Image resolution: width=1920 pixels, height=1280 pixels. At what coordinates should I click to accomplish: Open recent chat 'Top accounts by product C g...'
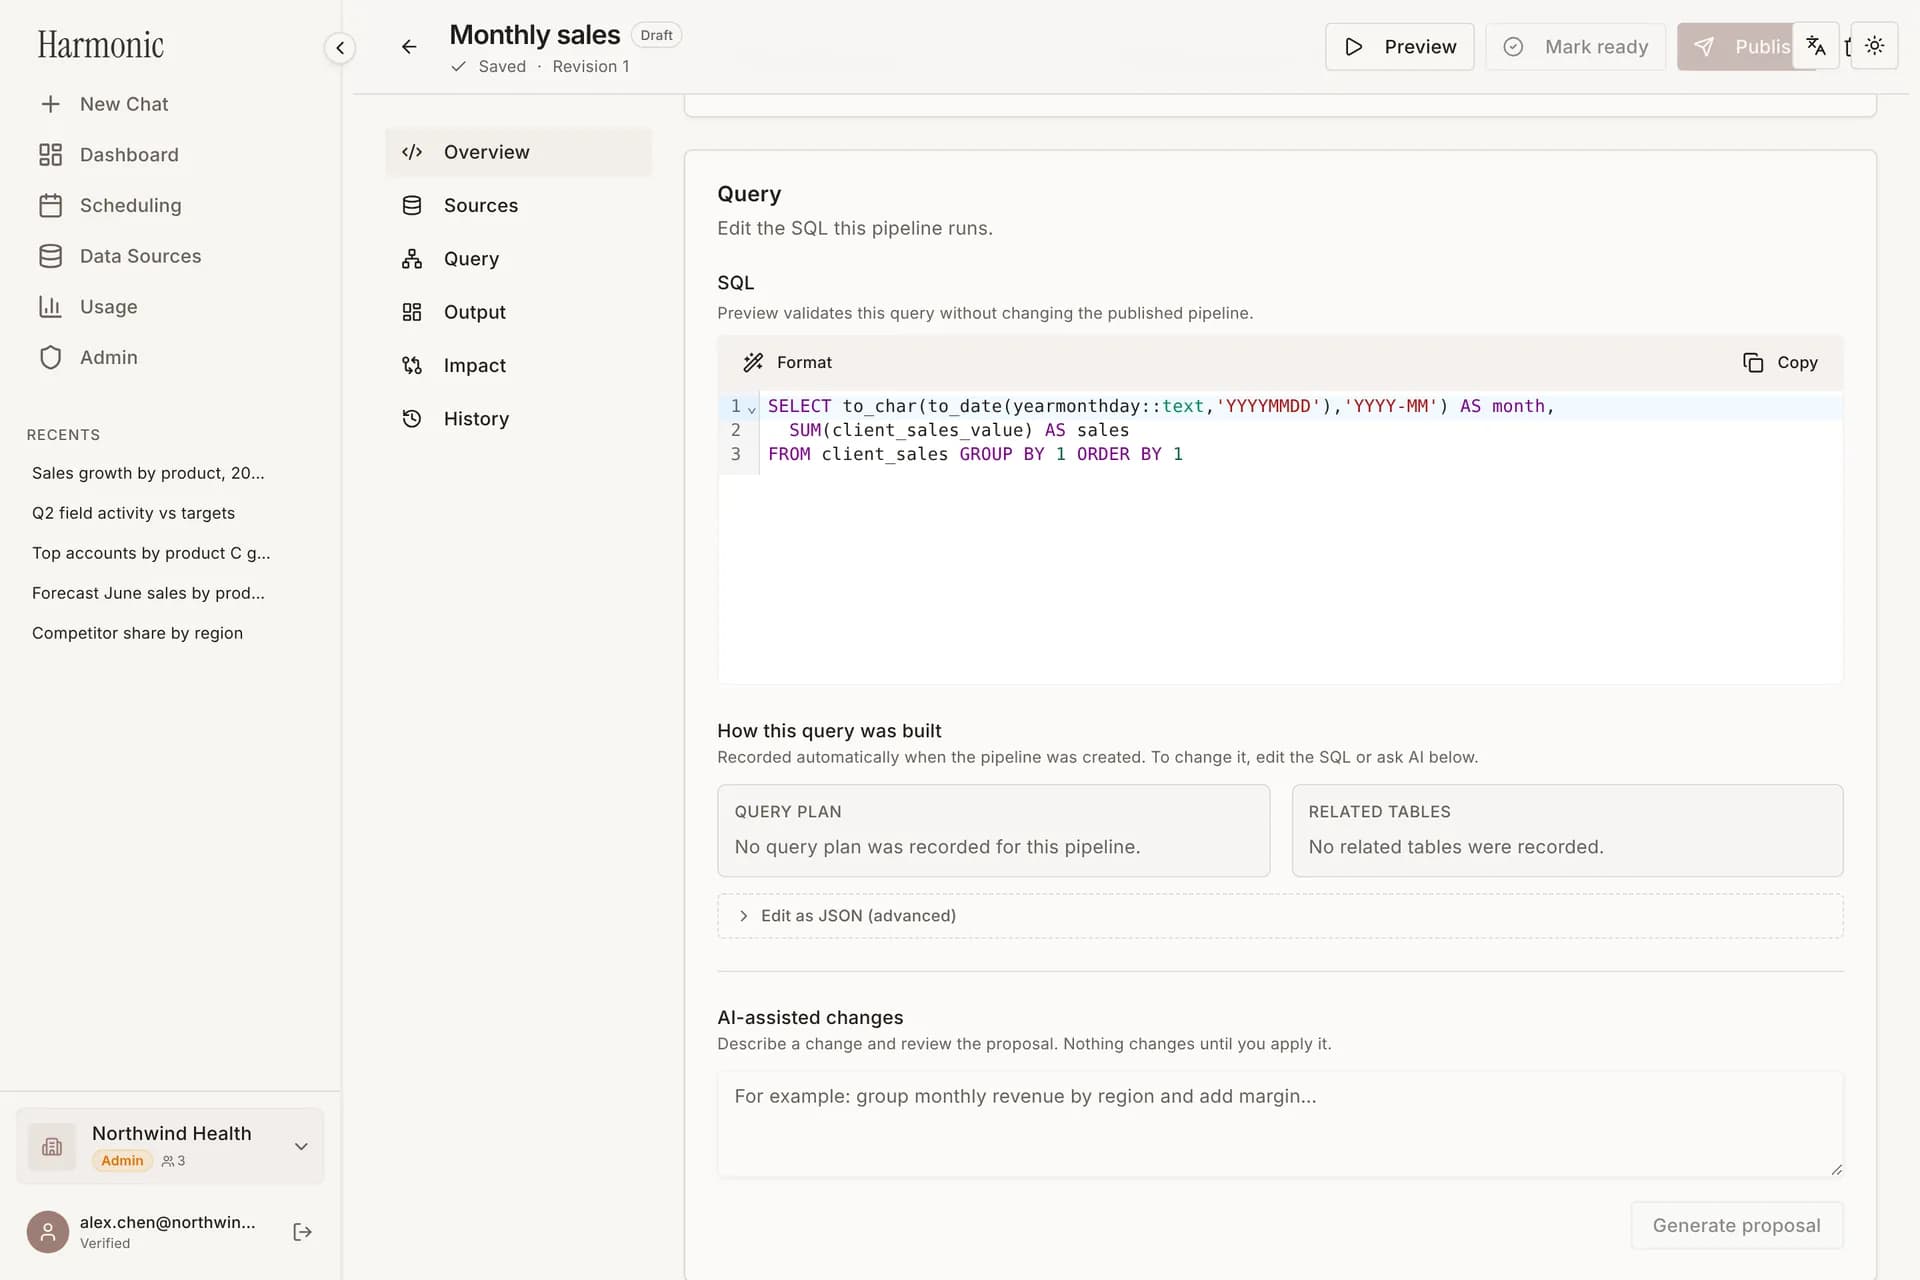[151, 553]
